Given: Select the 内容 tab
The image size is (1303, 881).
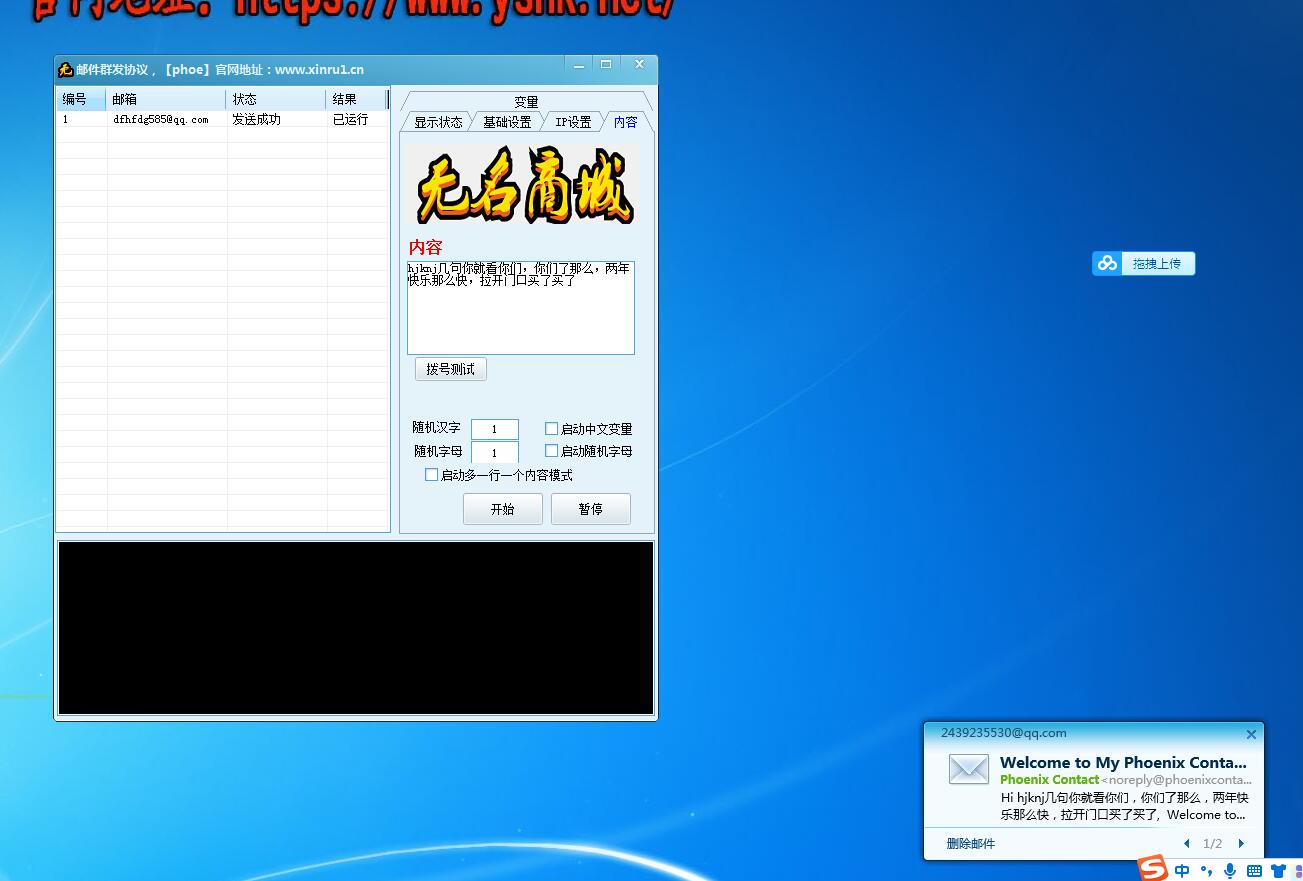Looking at the screenshot, I should [x=625, y=122].
